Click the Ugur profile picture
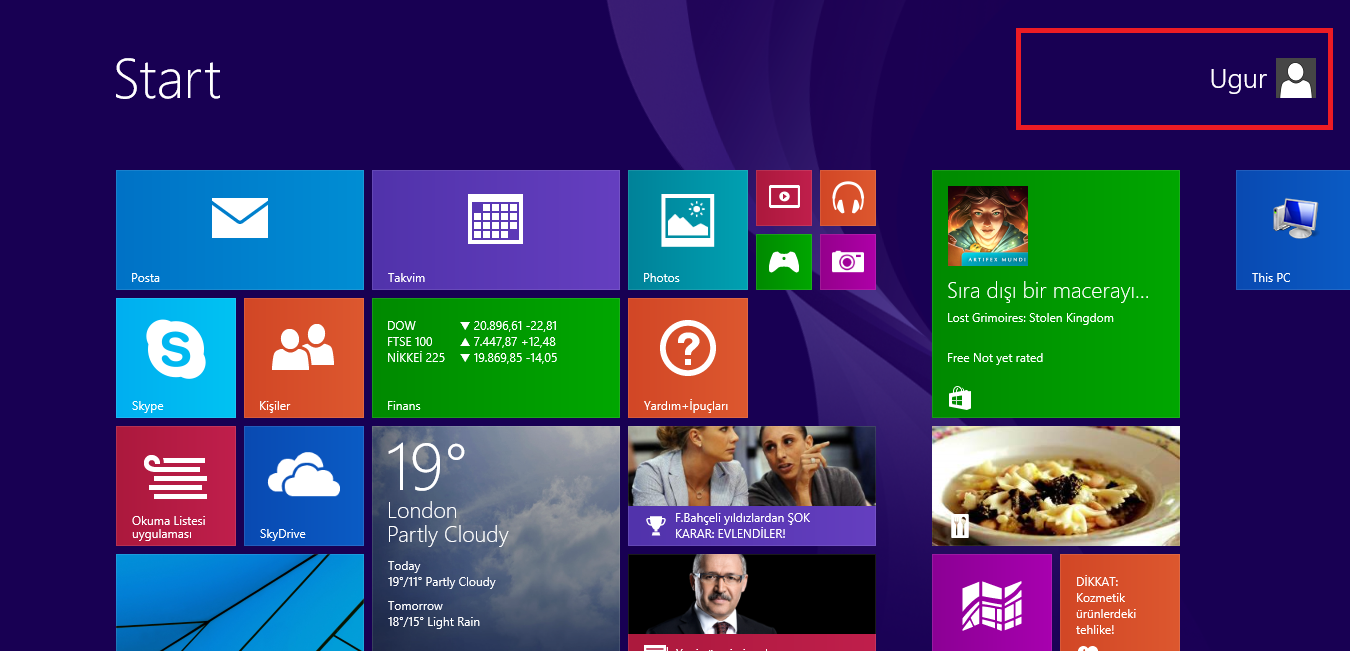Screen dimensions: 1350x651 (x=1296, y=78)
